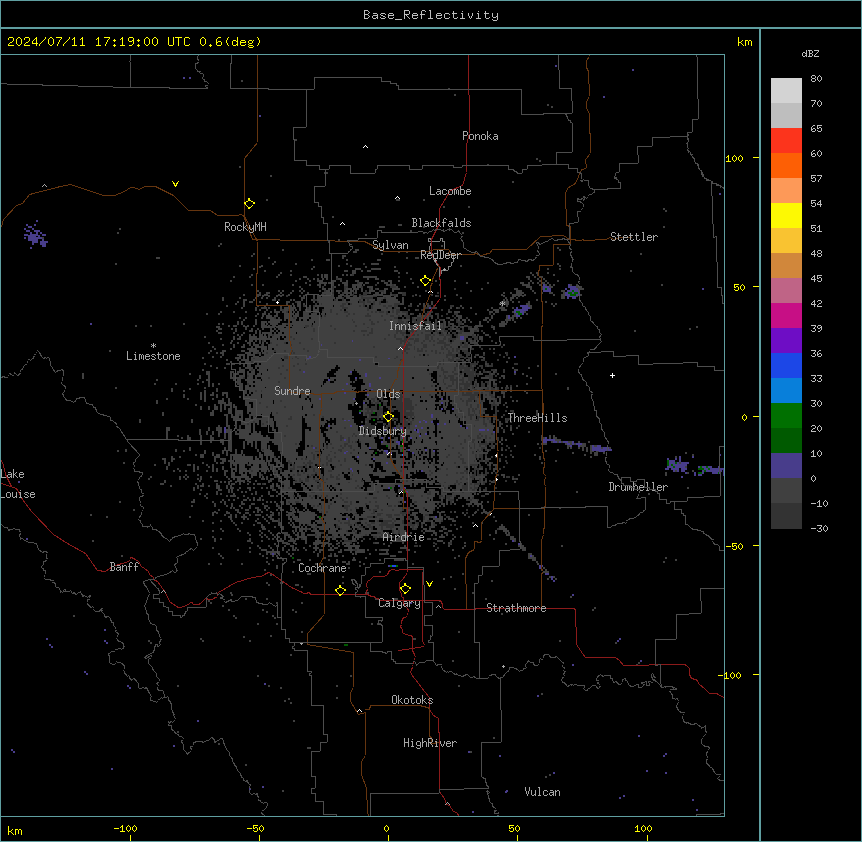Click the yellow v marker northwest of RockyMH
862x842 pixels.
pyautogui.click(x=175, y=184)
